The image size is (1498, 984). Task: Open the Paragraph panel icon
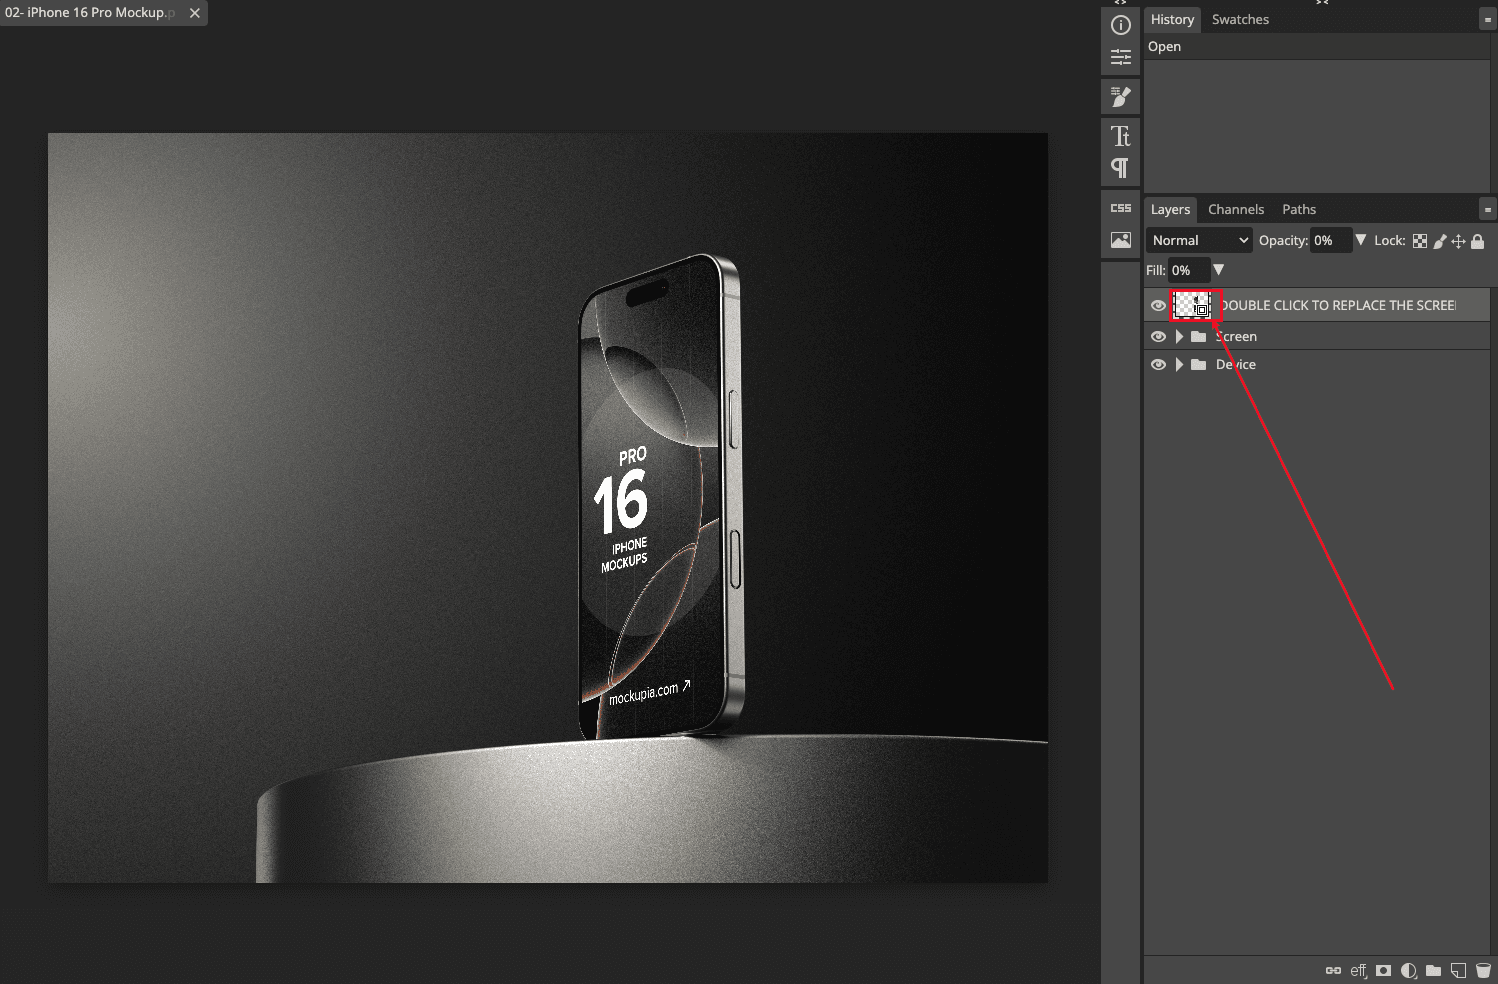(x=1120, y=168)
